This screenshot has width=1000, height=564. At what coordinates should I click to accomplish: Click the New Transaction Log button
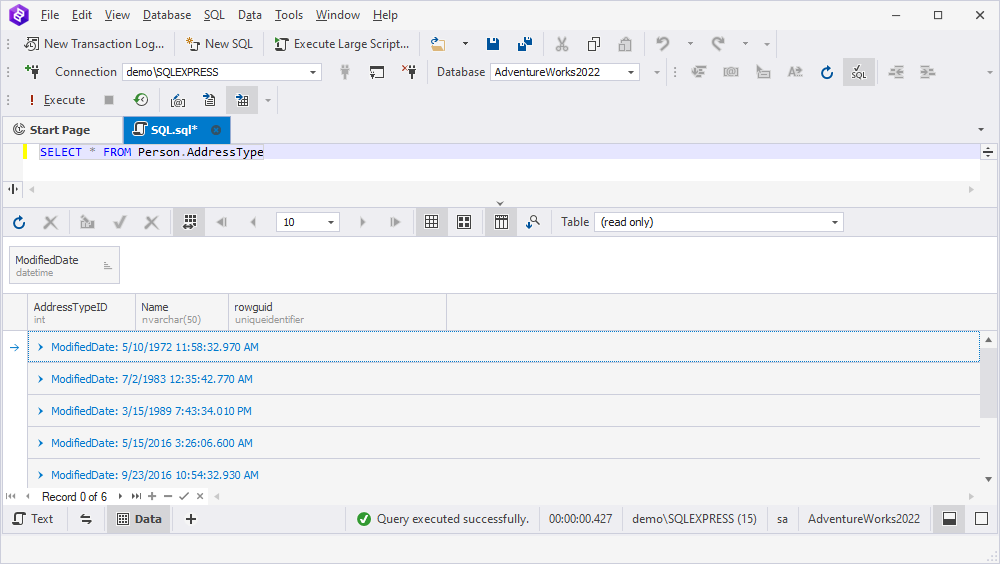point(94,44)
